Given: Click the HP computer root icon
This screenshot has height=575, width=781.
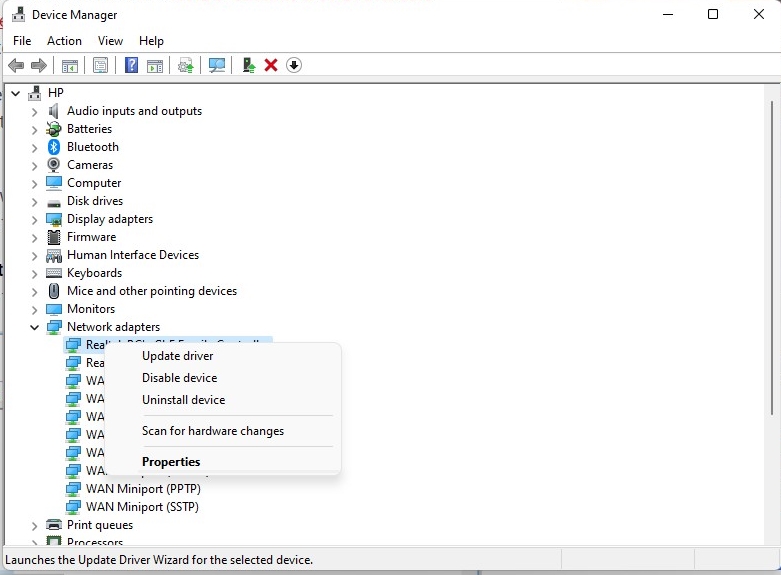Looking at the screenshot, I should (35, 93).
